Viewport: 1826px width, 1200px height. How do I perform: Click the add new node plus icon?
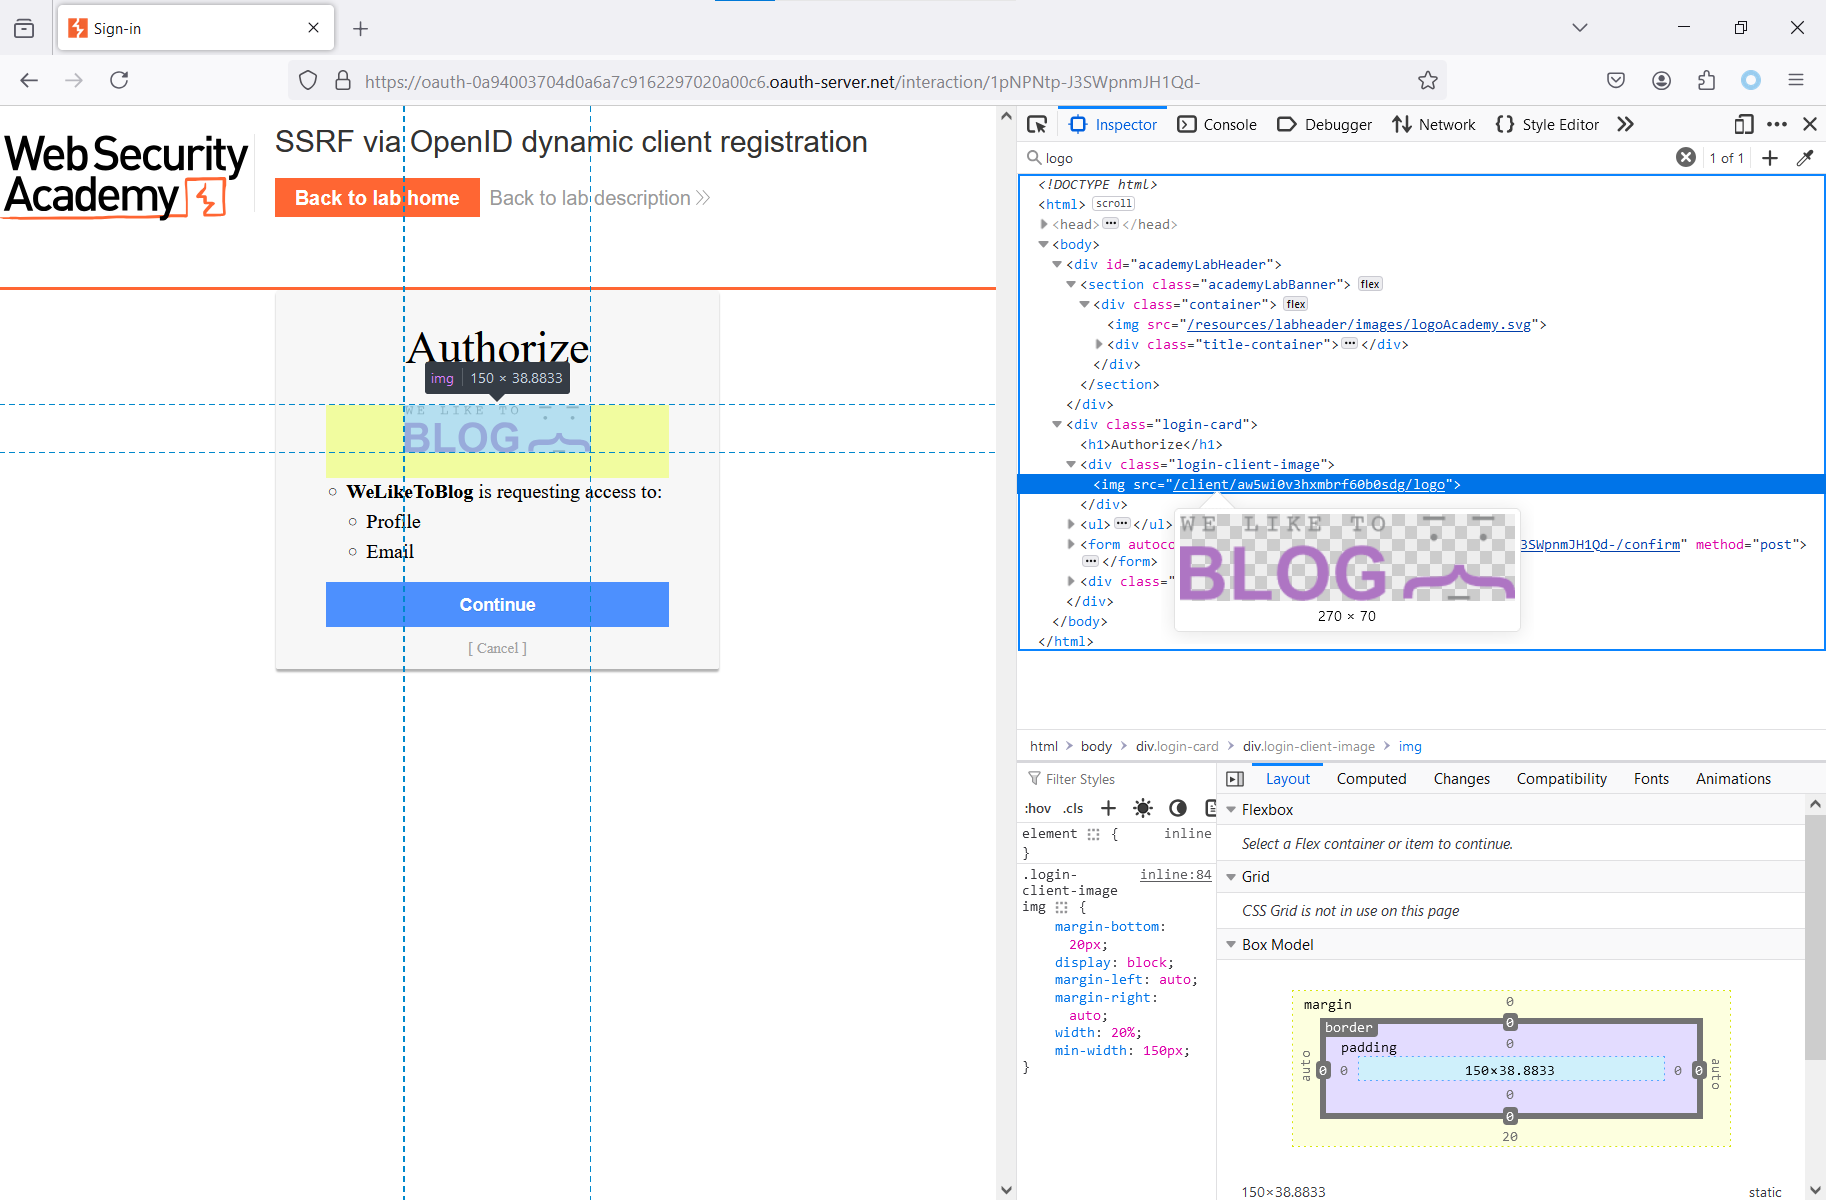1770,158
